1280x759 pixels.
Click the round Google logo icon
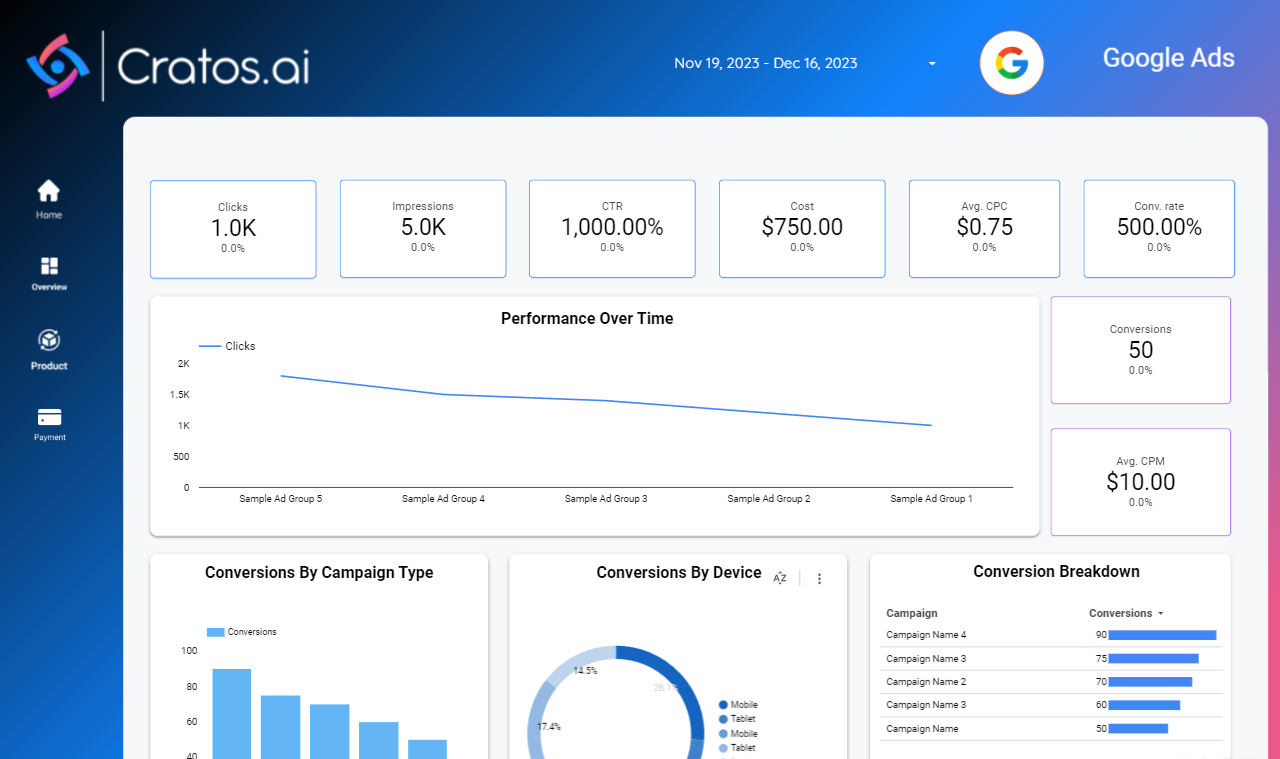pyautogui.click(x=1011, y=63)
